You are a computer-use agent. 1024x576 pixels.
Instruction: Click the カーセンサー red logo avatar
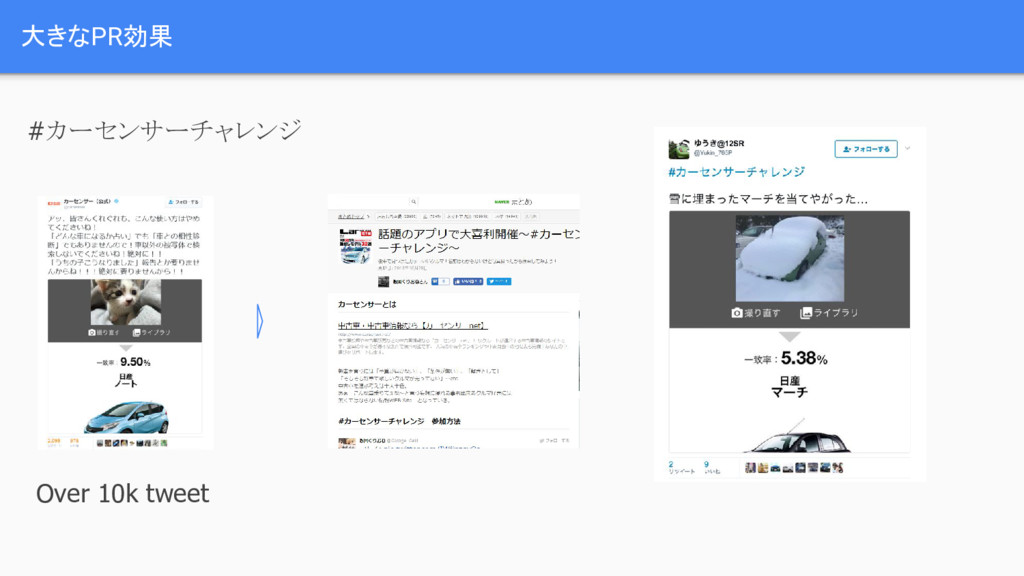pos(54,204)
